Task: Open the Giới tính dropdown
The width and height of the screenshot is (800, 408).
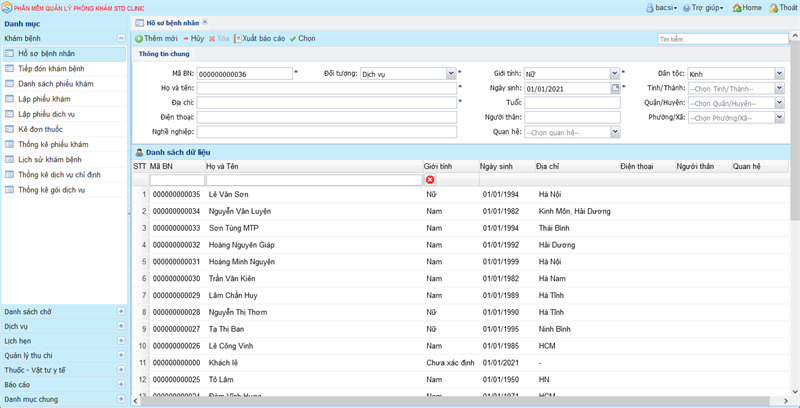Action: click(x=615, y=73)
